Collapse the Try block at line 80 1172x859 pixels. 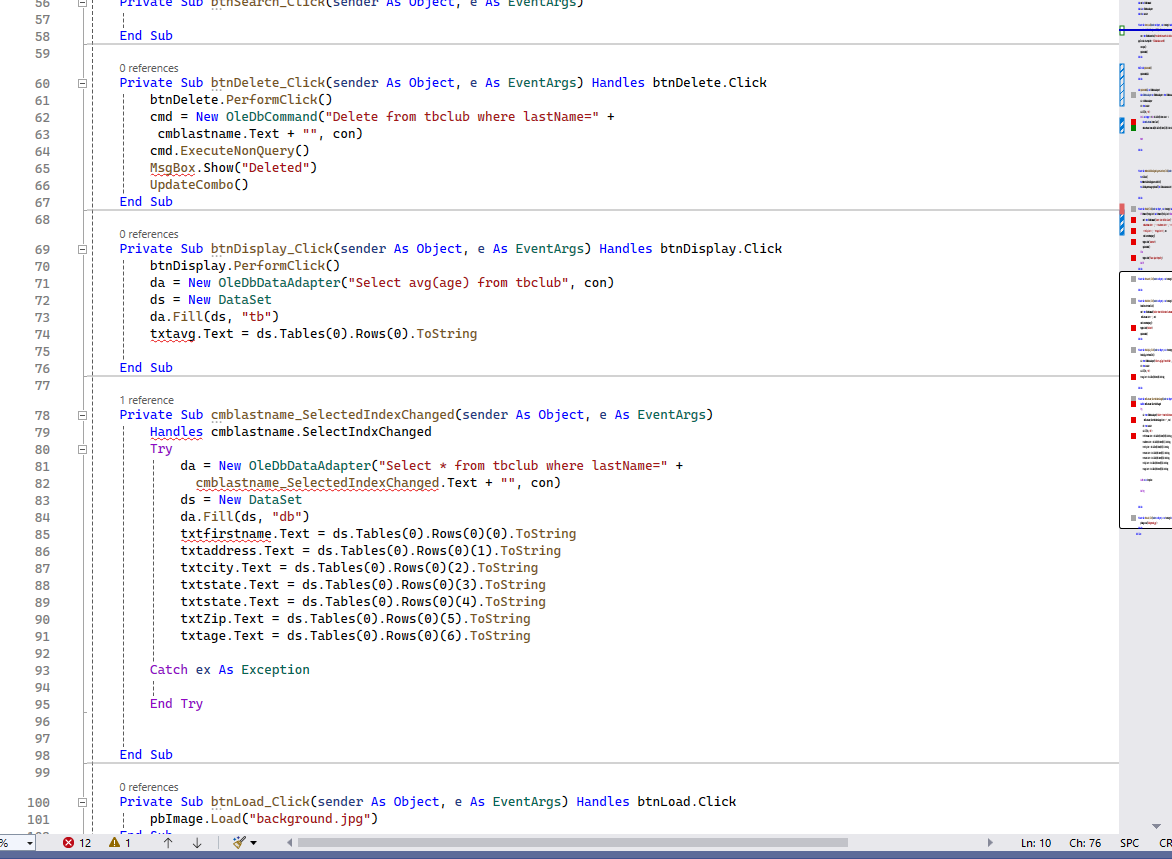(81, 448)
